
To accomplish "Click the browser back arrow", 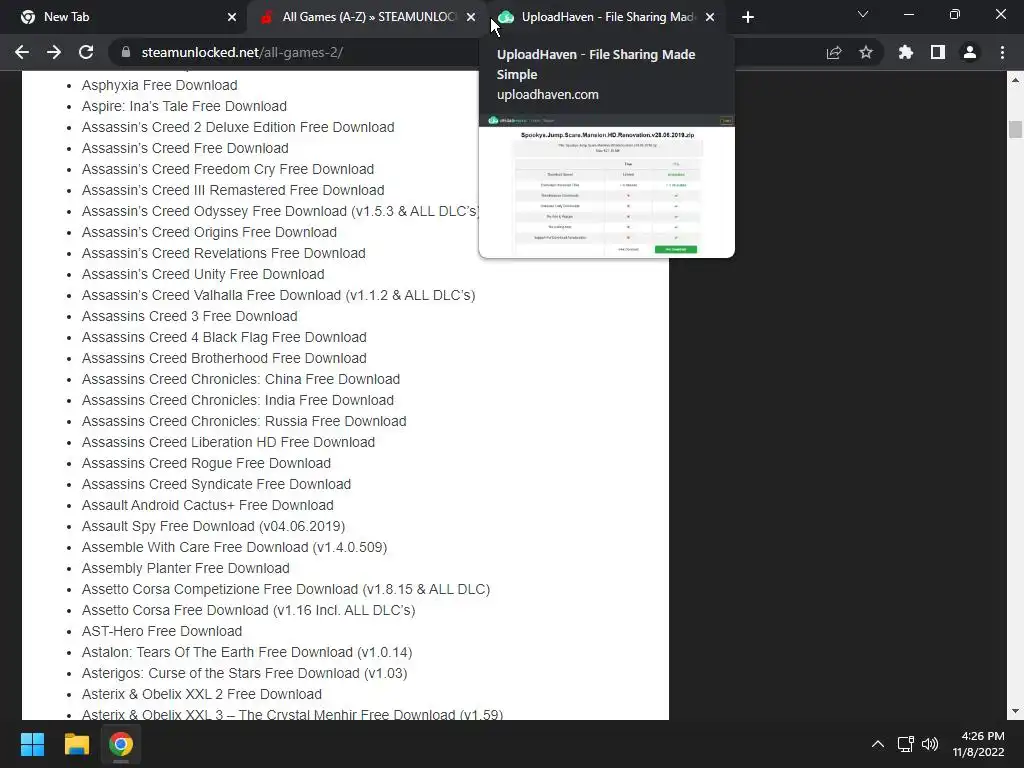I will coord(22,52).
